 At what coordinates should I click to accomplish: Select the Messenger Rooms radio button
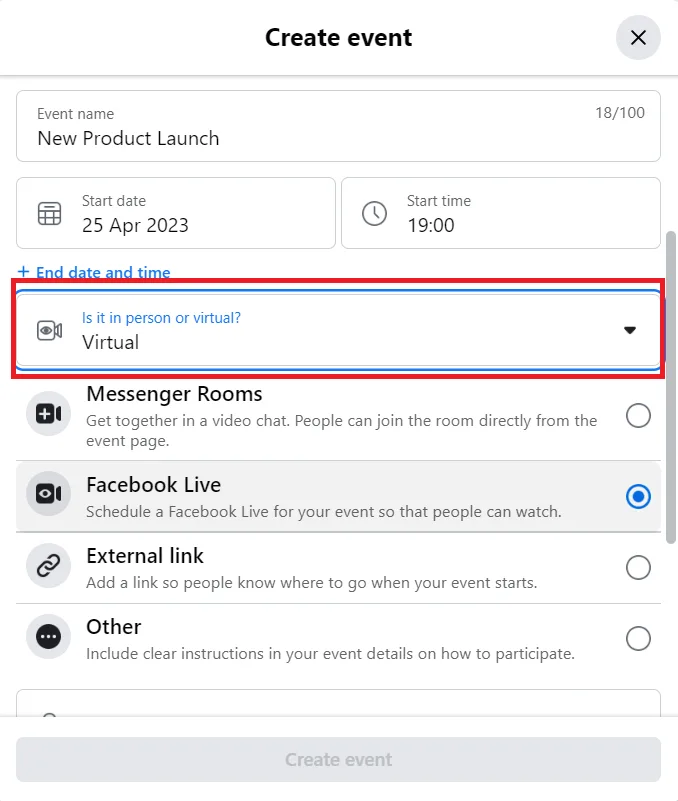point(638,415)
